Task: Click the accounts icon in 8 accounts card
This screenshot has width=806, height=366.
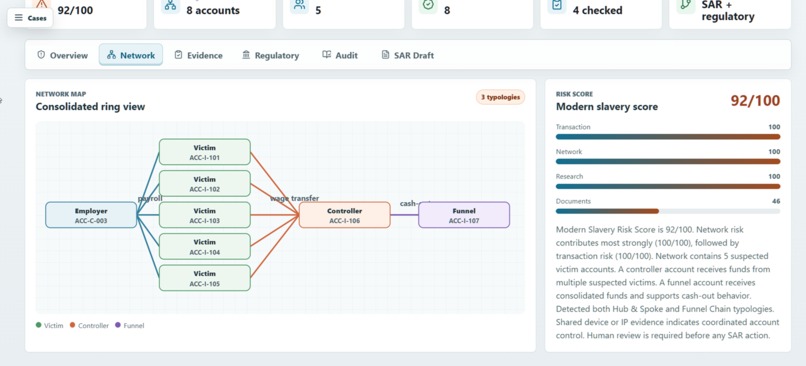Action: [x=170, y=6]
